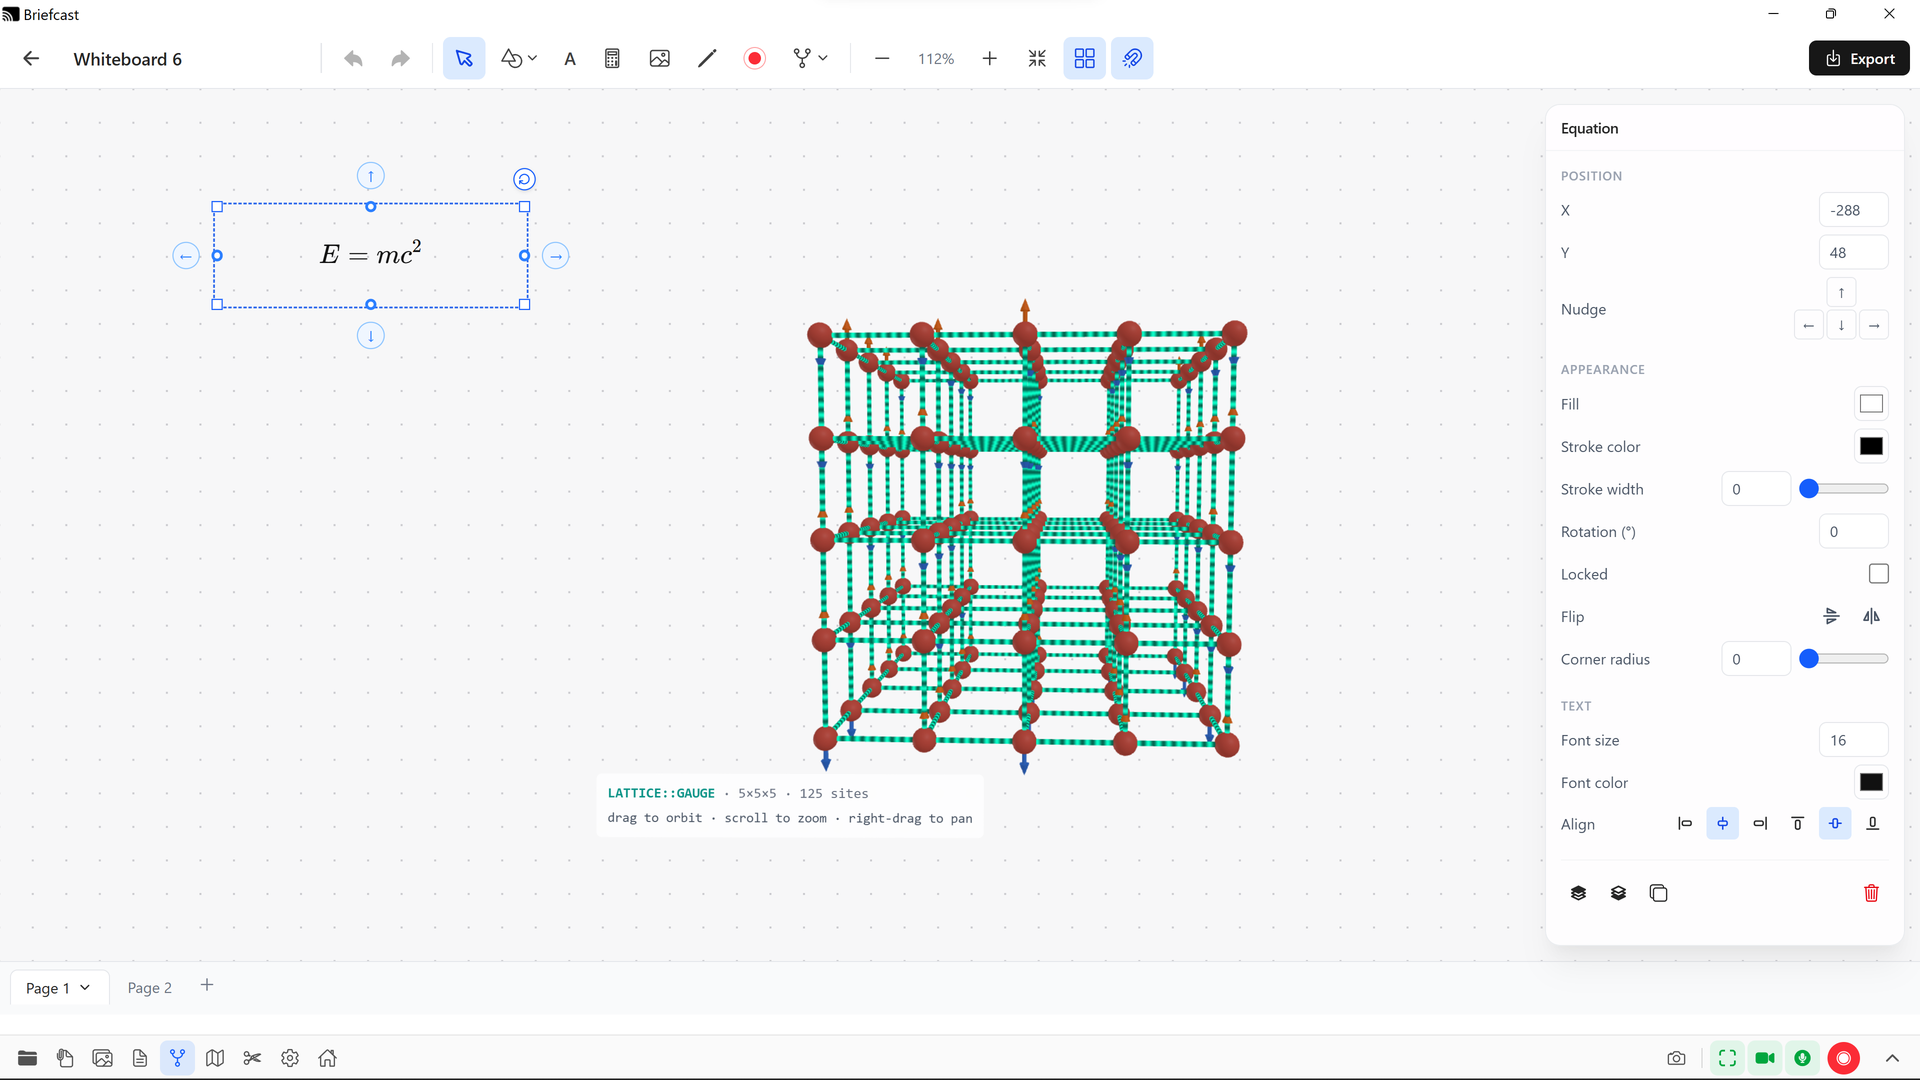1920x1080 pixels.
Task: Add a new page with plus
Action: pos(207,986)
